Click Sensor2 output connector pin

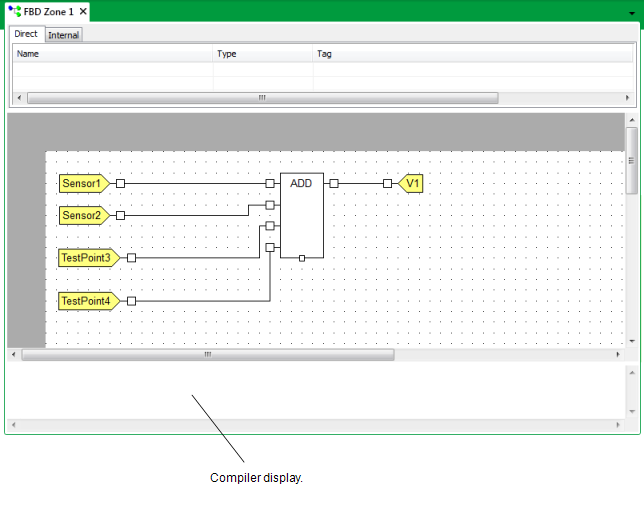[120, 216]
